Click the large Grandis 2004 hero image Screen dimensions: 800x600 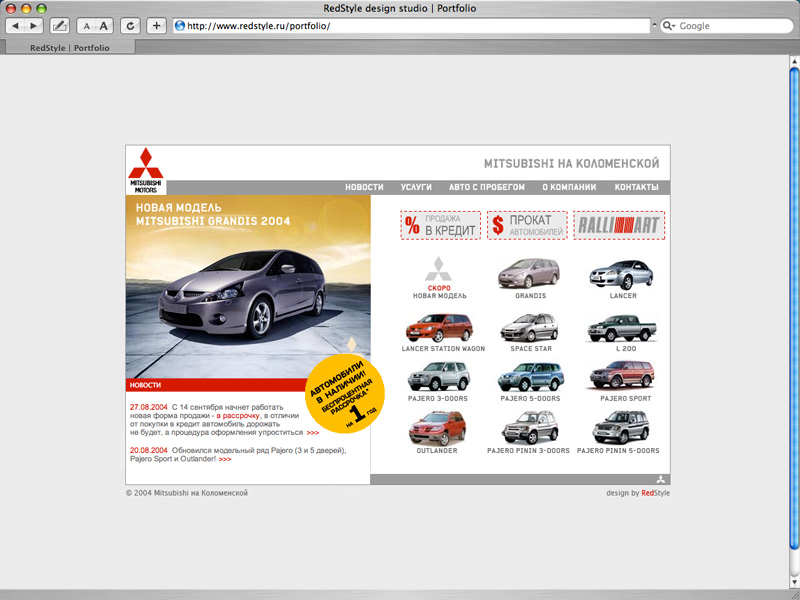(x=248, y=286)
